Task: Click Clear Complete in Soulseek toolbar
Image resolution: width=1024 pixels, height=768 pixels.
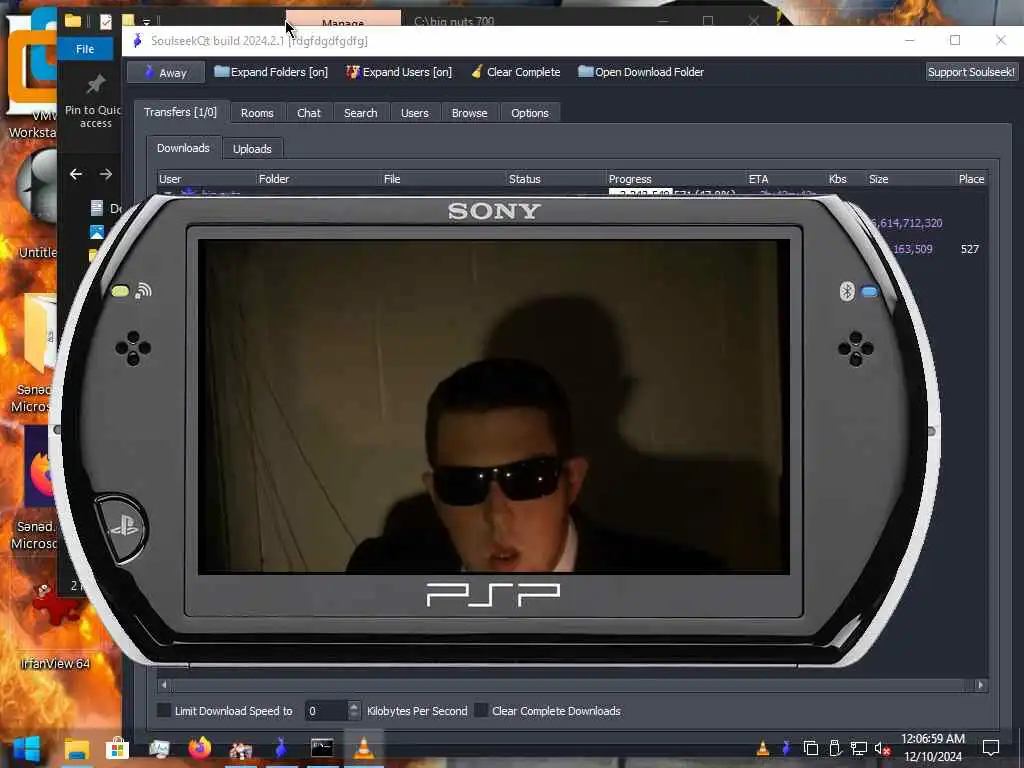Action: [515, 72]
